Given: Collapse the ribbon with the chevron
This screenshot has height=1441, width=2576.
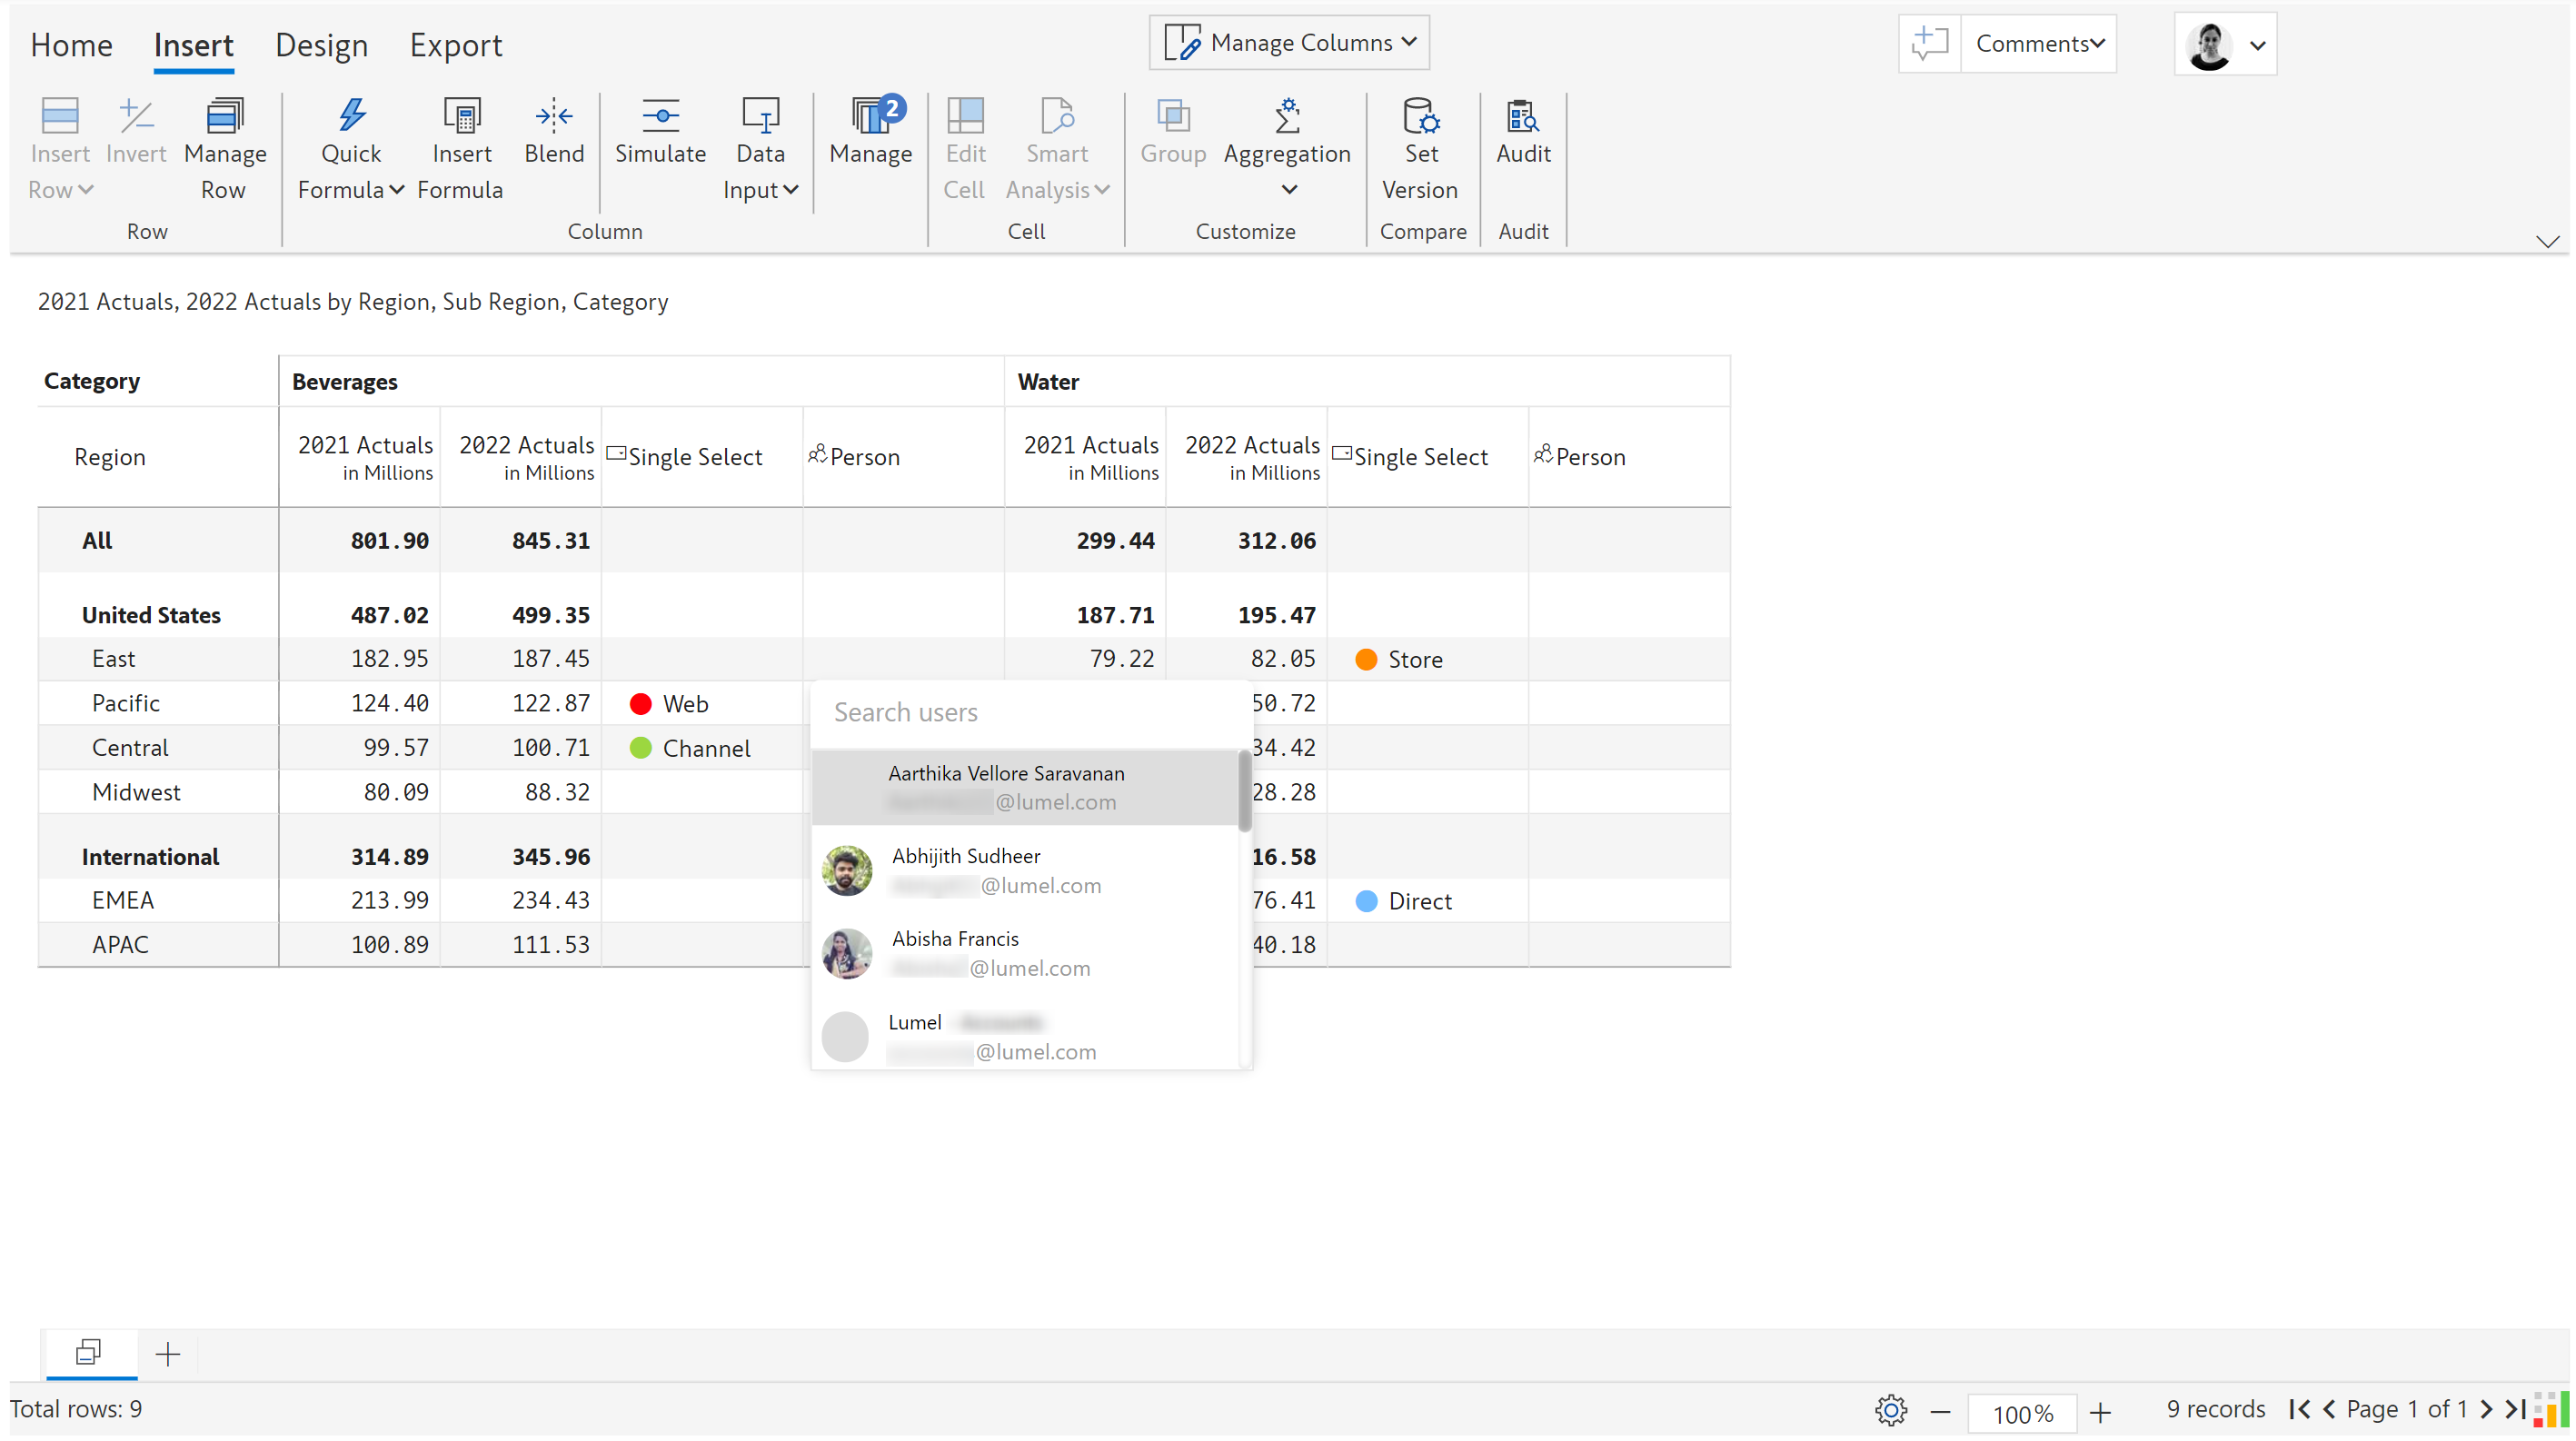Looking at the screenshot, I should [2546, 241].
